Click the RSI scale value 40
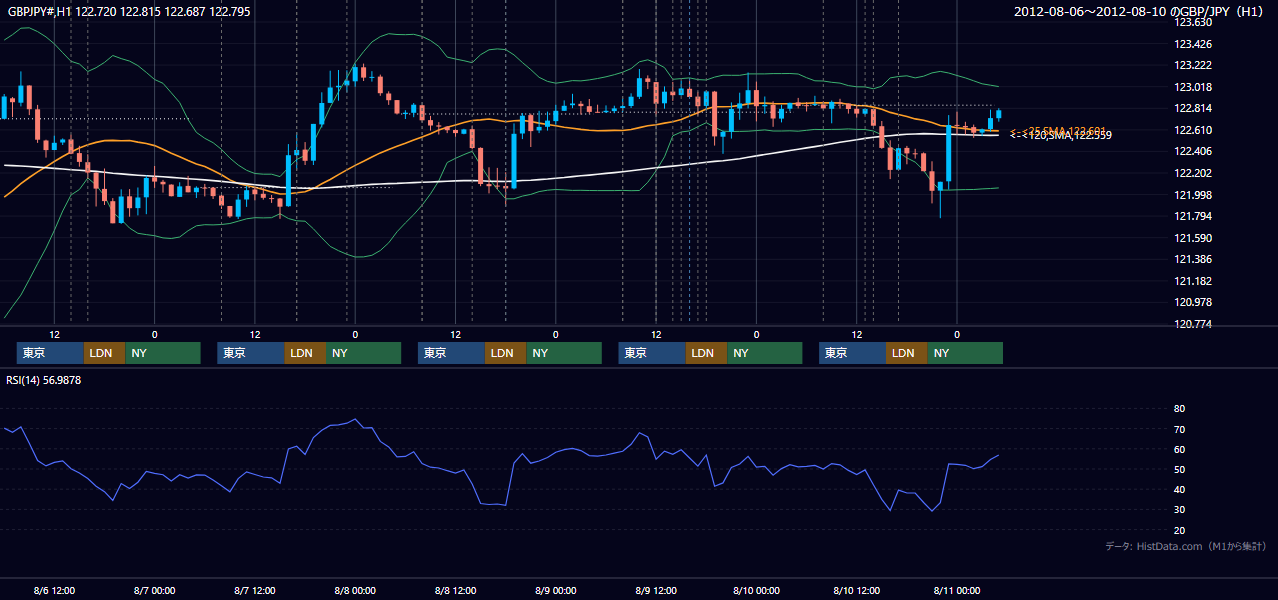This screenshot has width=1278, height=600. pyautogui.click(x=1179, y=490)
